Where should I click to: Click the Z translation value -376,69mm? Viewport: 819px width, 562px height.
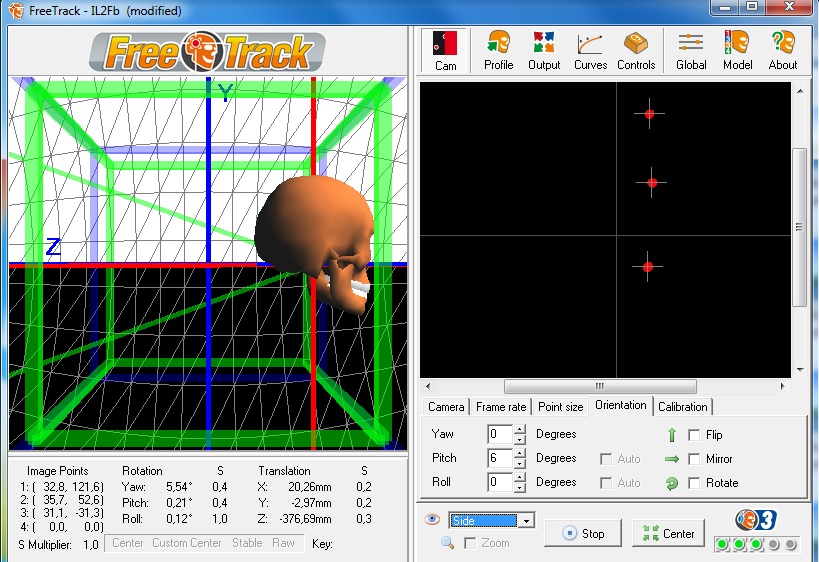pos(306,519)
